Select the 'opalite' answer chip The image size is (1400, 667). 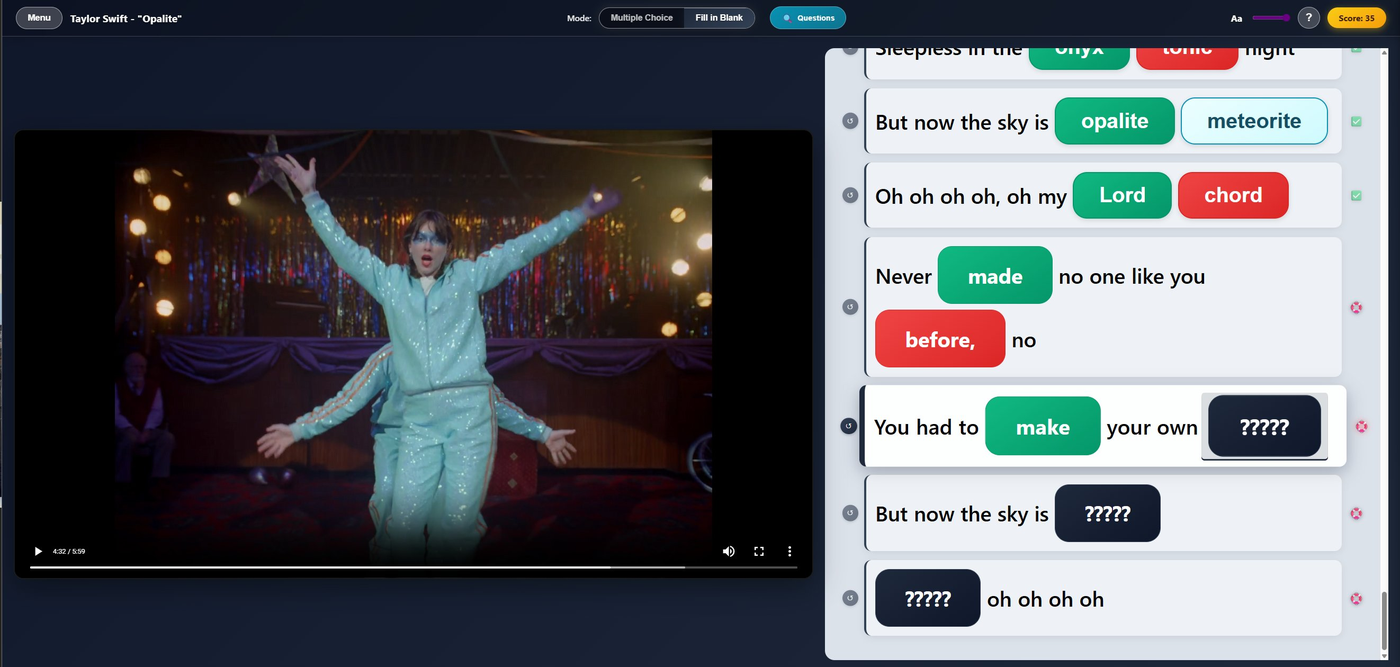[1114, 121]
